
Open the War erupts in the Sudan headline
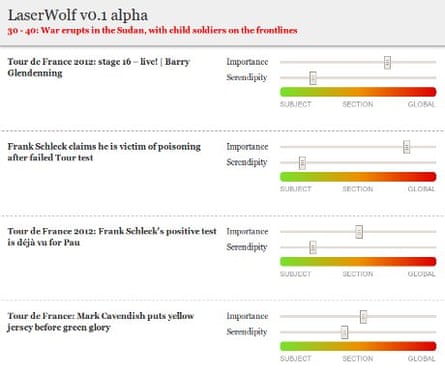point(152,30)
